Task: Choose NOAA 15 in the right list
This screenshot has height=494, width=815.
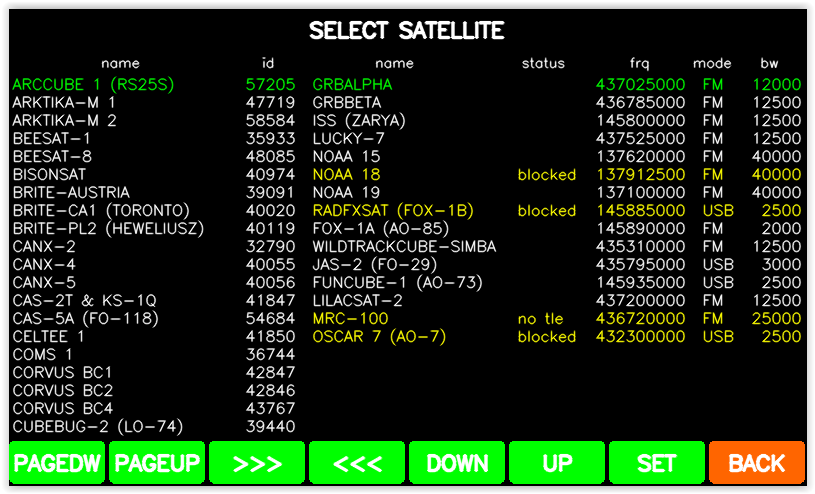Action: [557, 157]
